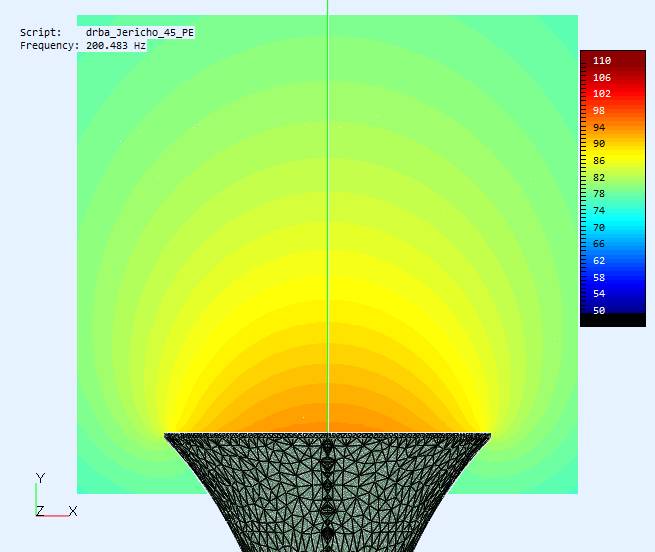Click the 74 legend value

(x=599, y=210)
